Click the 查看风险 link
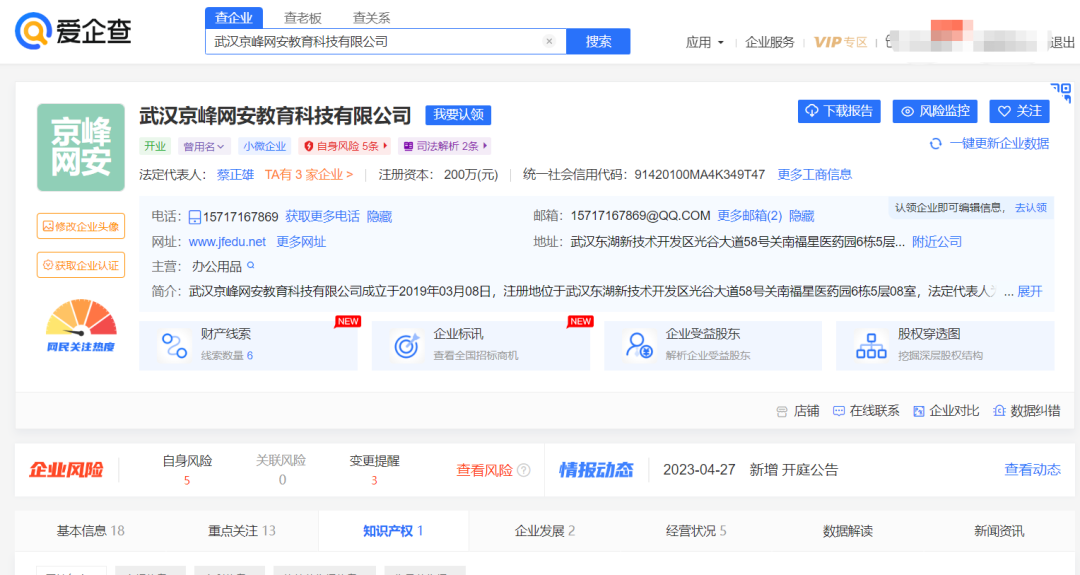1080x575 pixels. pos(484,470)
